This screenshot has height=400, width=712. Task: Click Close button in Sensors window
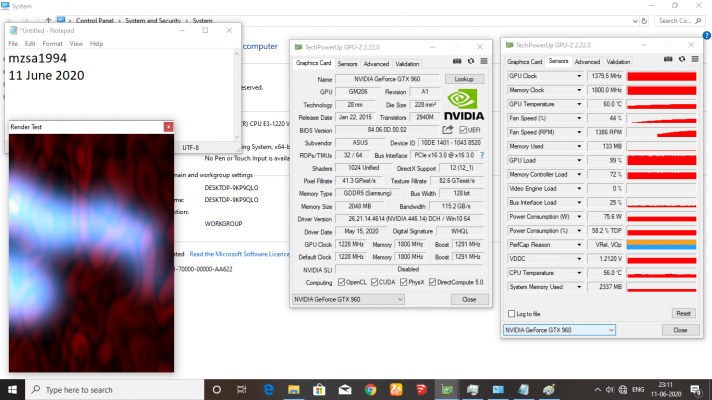point(680,330)
